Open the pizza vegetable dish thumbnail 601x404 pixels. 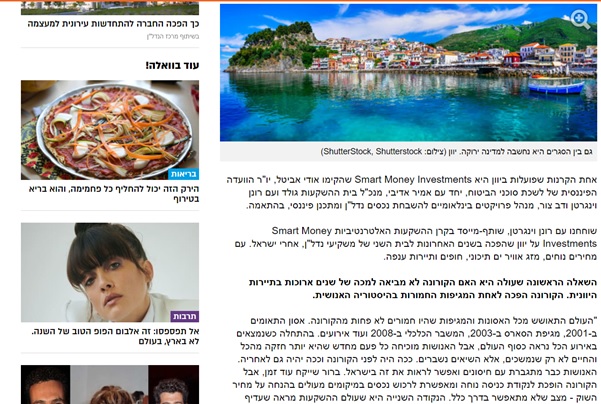pyautogui.click(x=110, y=130)
